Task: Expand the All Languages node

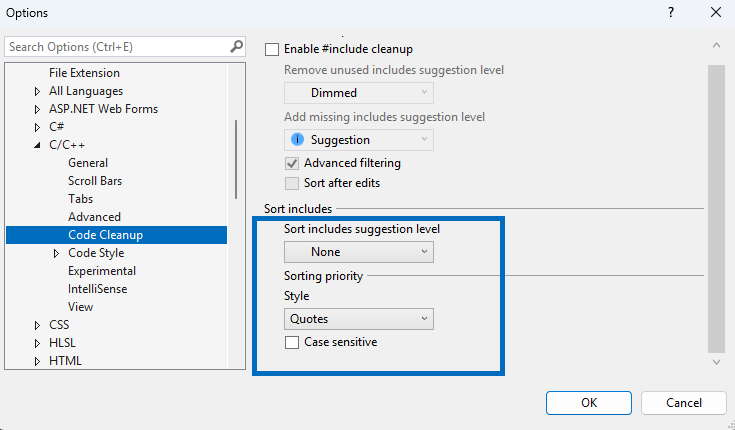Action: click(x=38, y=91)
